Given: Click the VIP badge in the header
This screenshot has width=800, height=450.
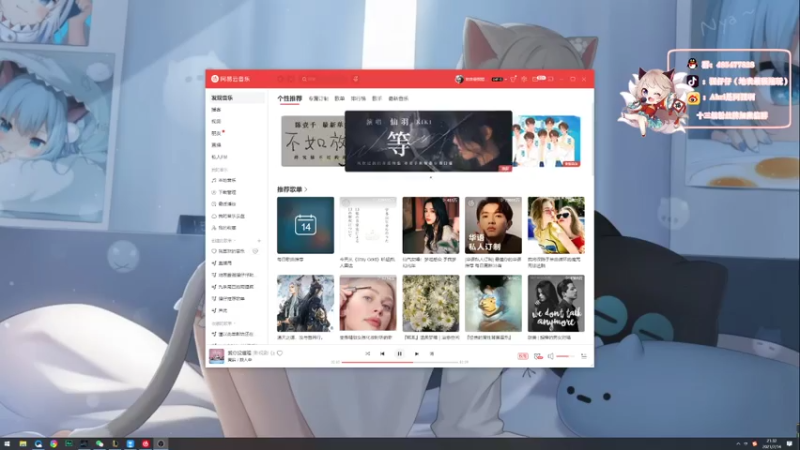Looking at the screenshot, I should 496,79.
